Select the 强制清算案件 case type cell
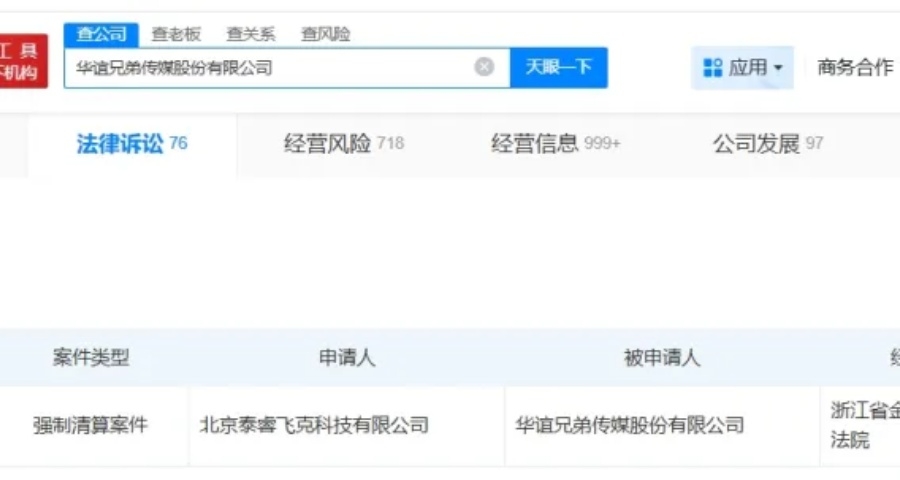This screenshot has height=480, width=900. tap(90, 425)
